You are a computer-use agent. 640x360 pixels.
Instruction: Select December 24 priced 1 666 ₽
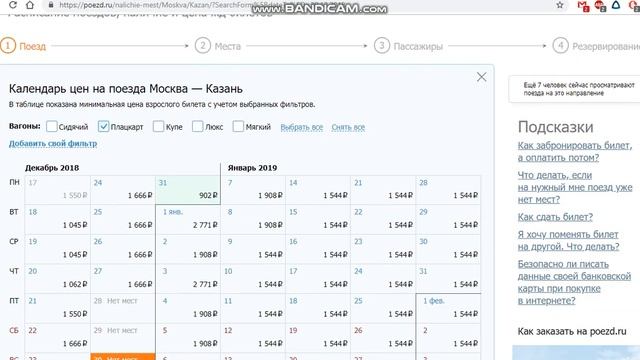[x=123, y=190]
